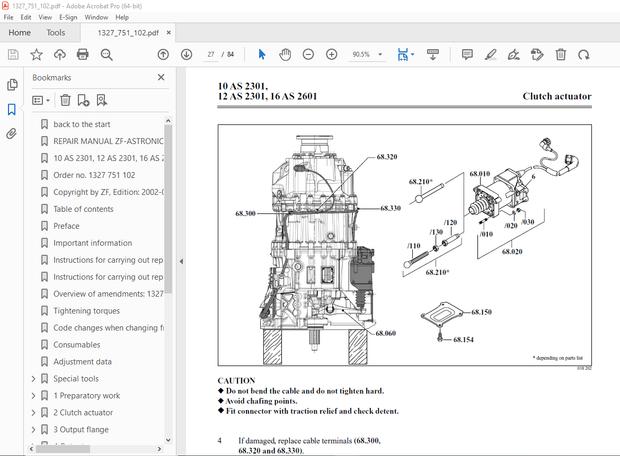620x456 pixels.
Task: Rotate the page with rotate icon
Action: (584, 55)
